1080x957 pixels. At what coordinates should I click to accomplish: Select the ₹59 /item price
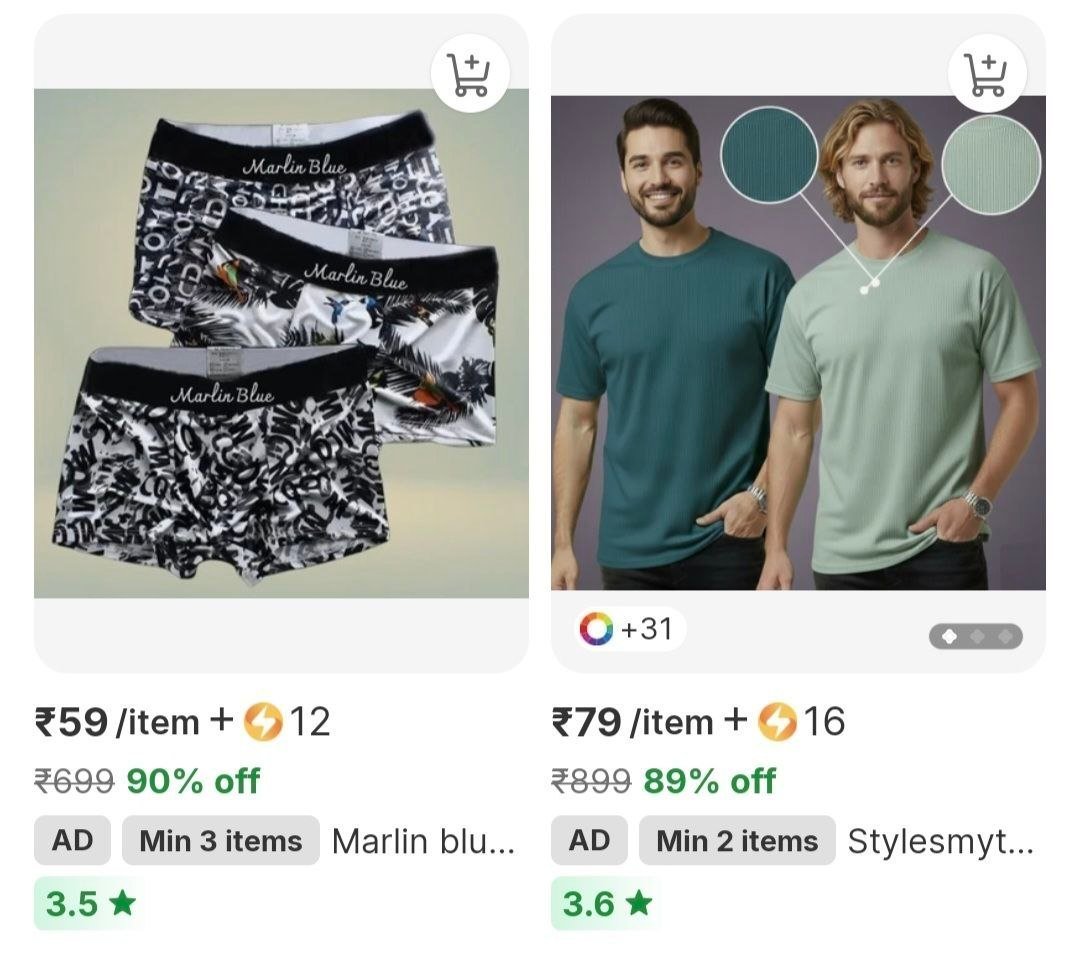[116, 722]
